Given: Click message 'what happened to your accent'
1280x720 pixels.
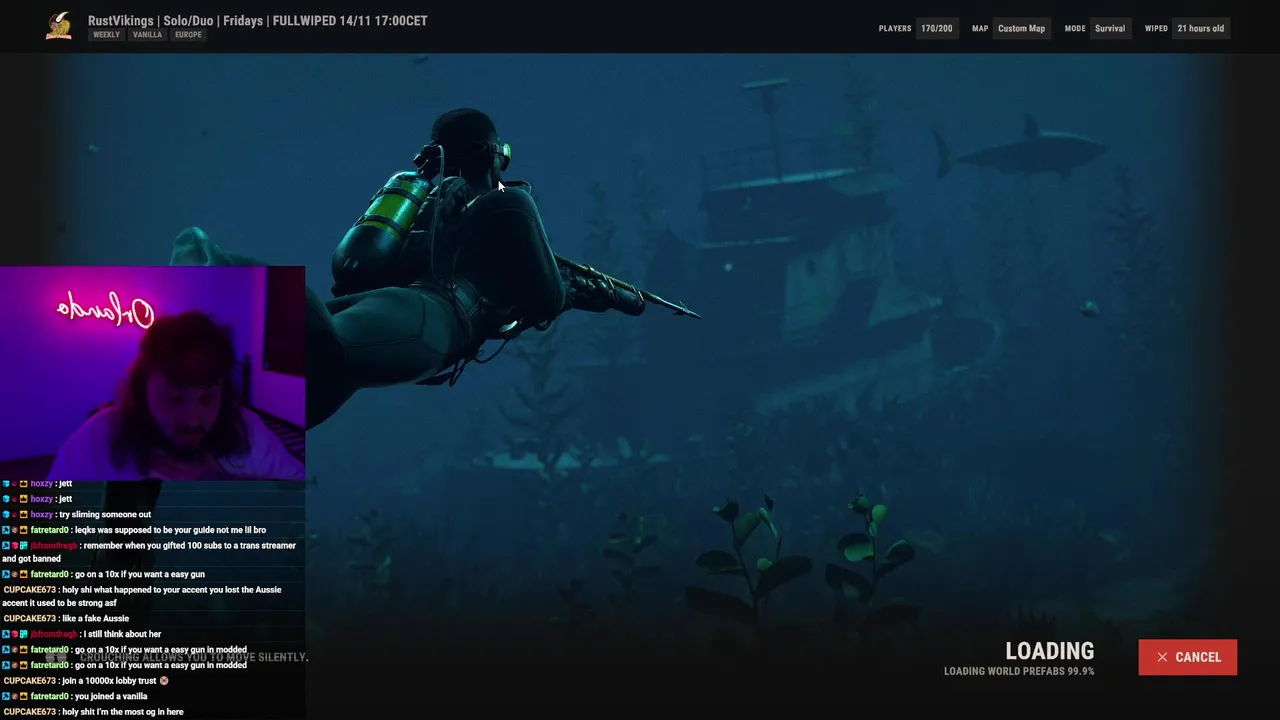Looking at the screenshot, I should [x=143, y=596].
